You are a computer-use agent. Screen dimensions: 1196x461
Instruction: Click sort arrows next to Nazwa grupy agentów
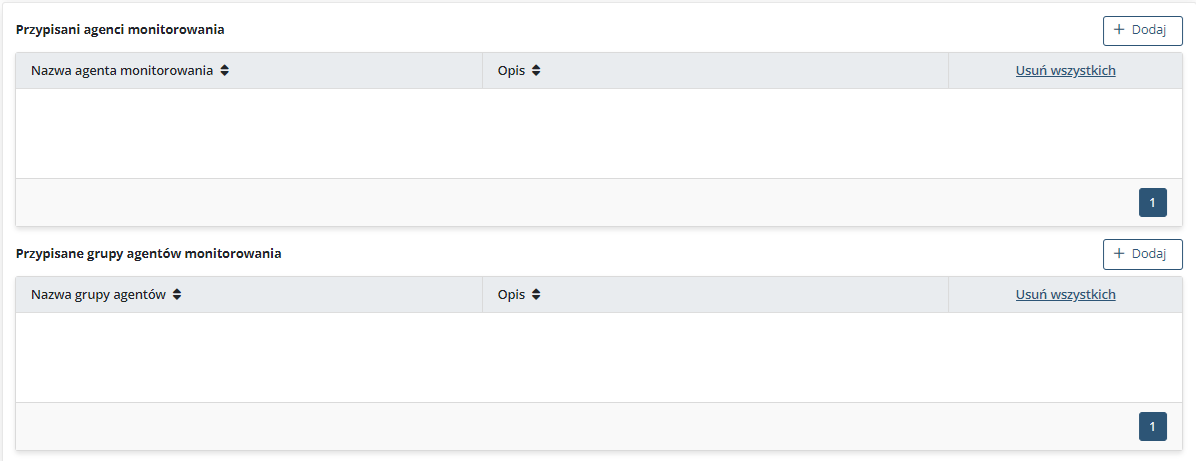(177, 295)
